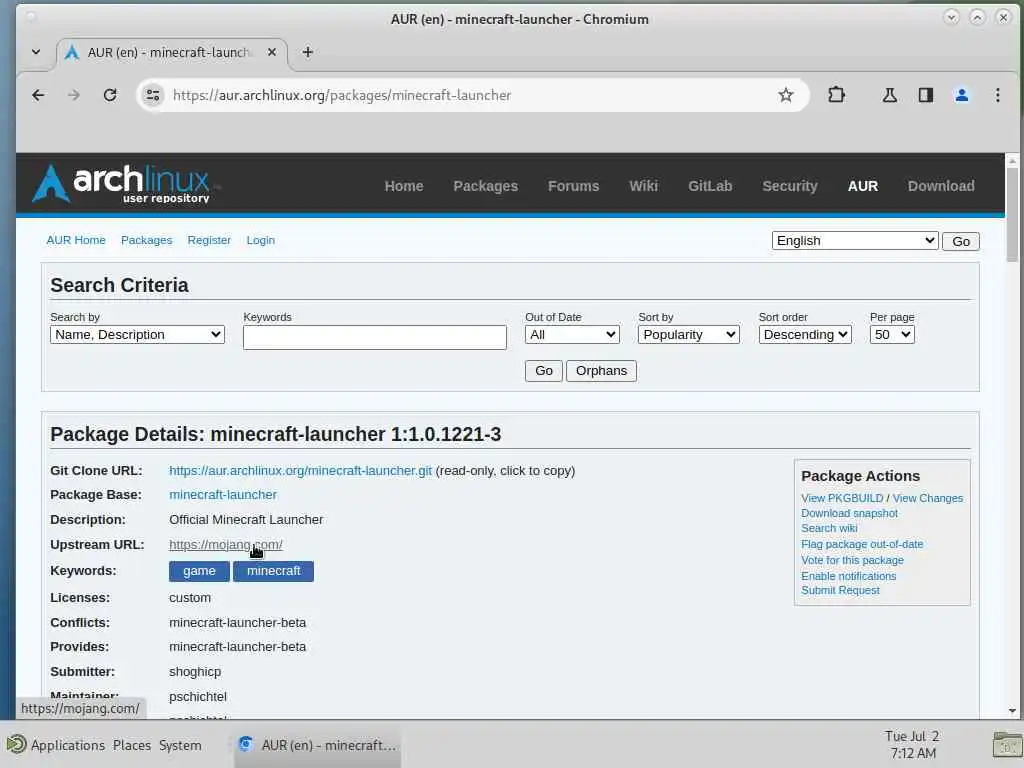
Task: Click the system tray icon at bottom right
Action: pyautogui.click(x=1006, y=744)
